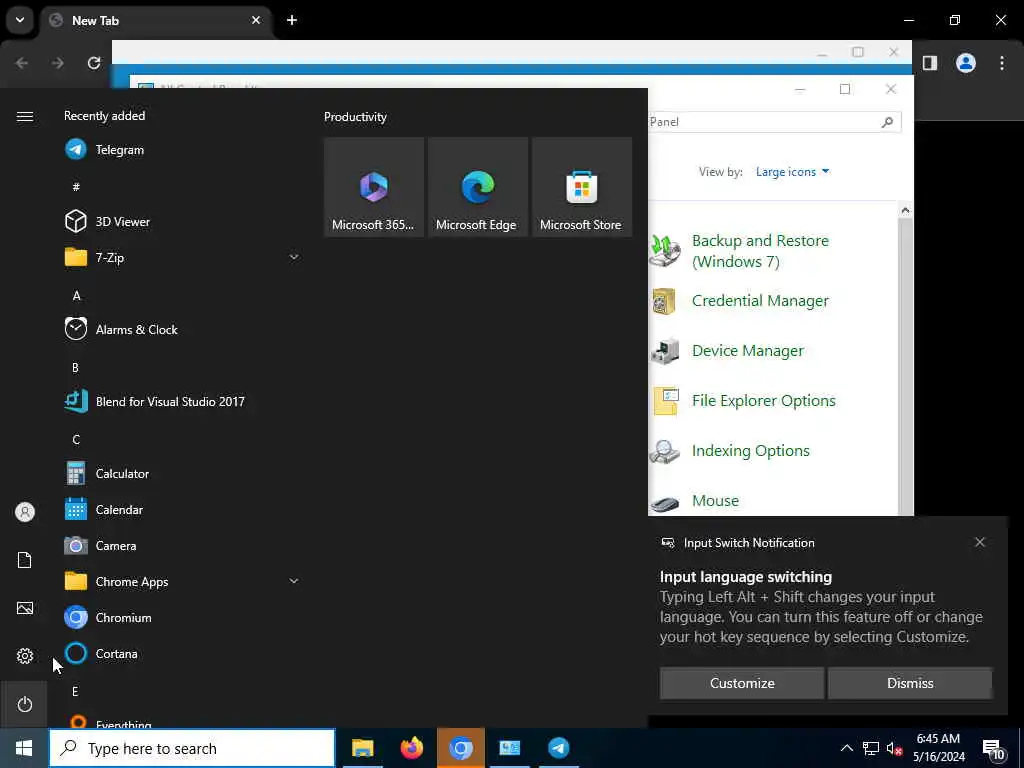Open Settings gear in Start sidebar

[x=24, y=656]
